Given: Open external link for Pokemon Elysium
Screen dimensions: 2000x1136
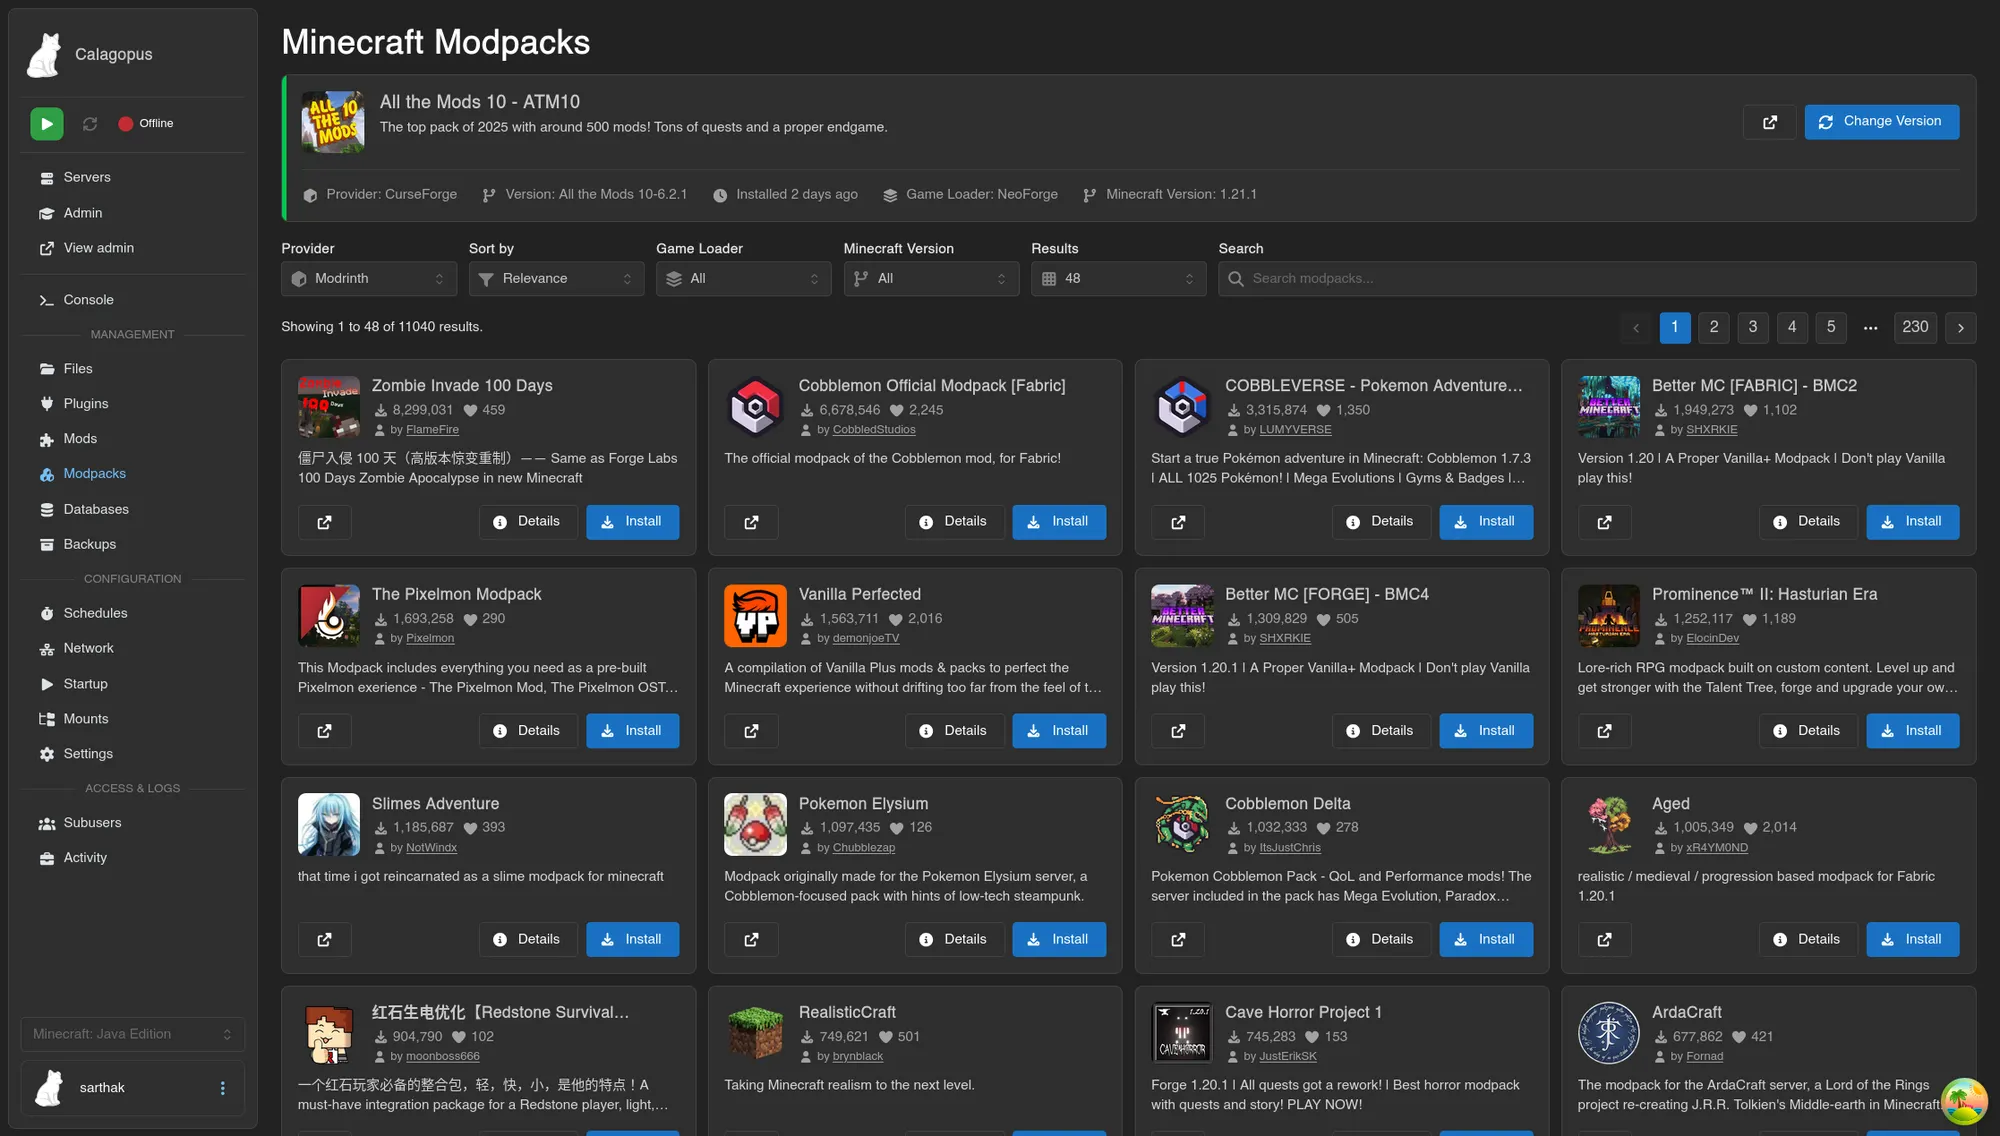Looking at the screenshot, I should 751,940.
